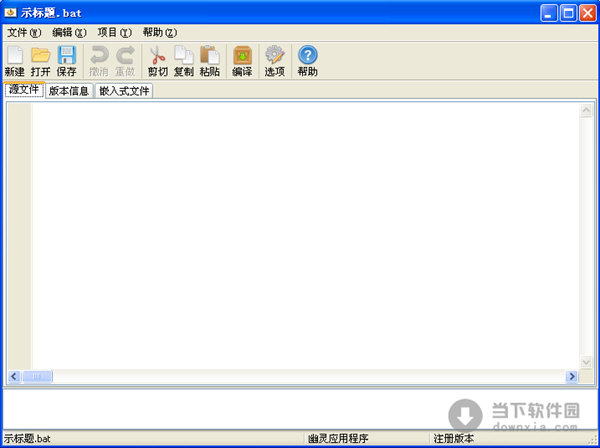Click the 重做 (Redo) arrow icon
The image size is (600, 448).
(x=125, y=61)
